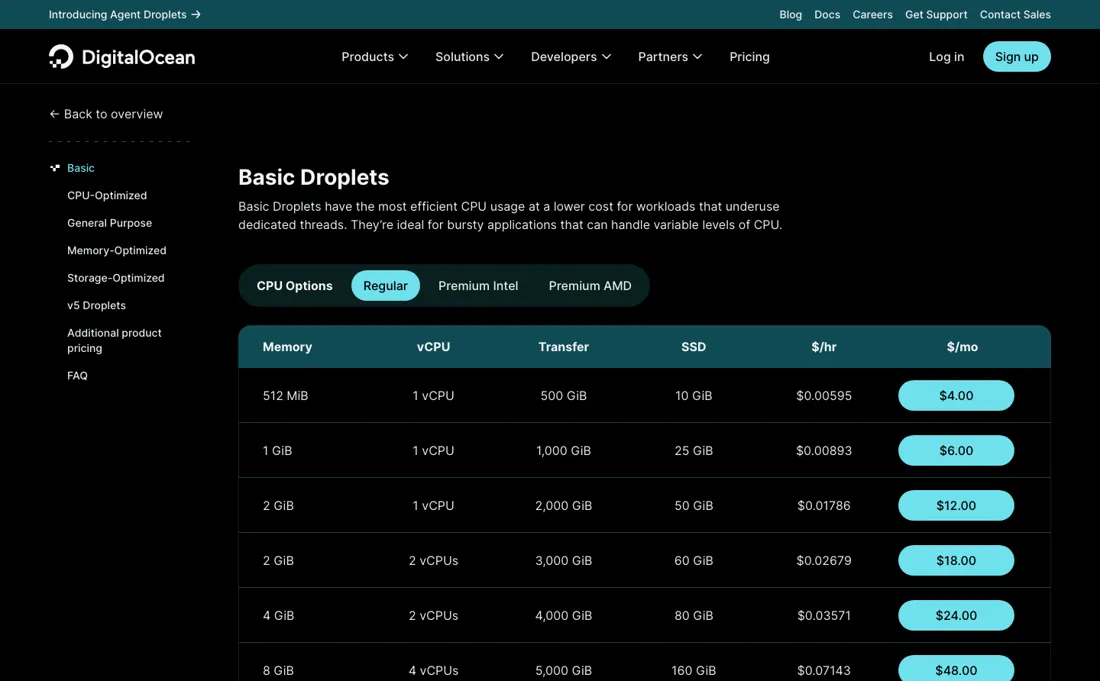Screen dimensions: 1100x681
Task: Go to the Careers page
Action: 872,14
